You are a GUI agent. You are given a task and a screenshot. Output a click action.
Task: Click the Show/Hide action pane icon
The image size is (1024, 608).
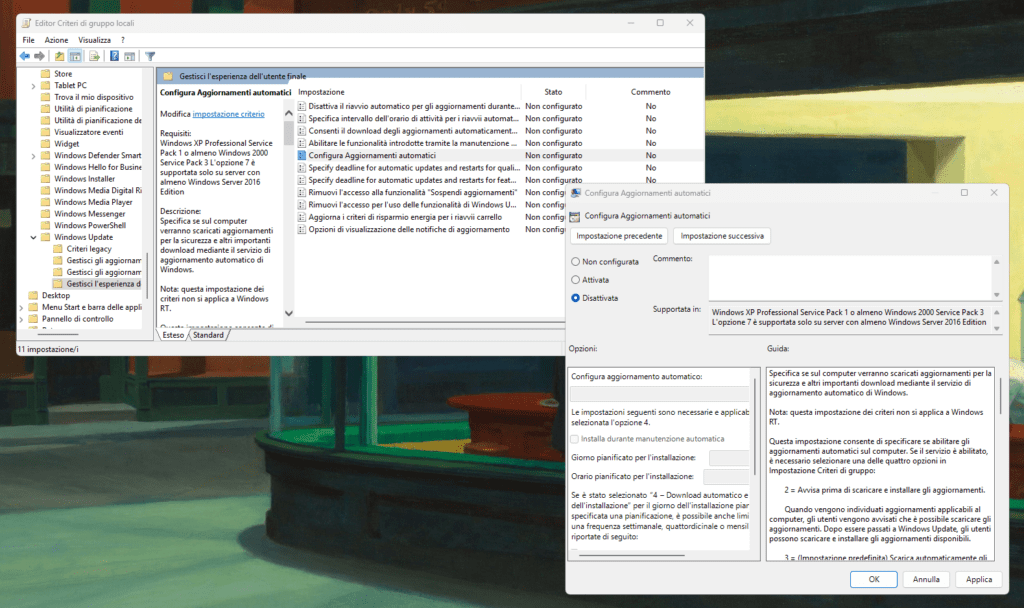(131, 56)
